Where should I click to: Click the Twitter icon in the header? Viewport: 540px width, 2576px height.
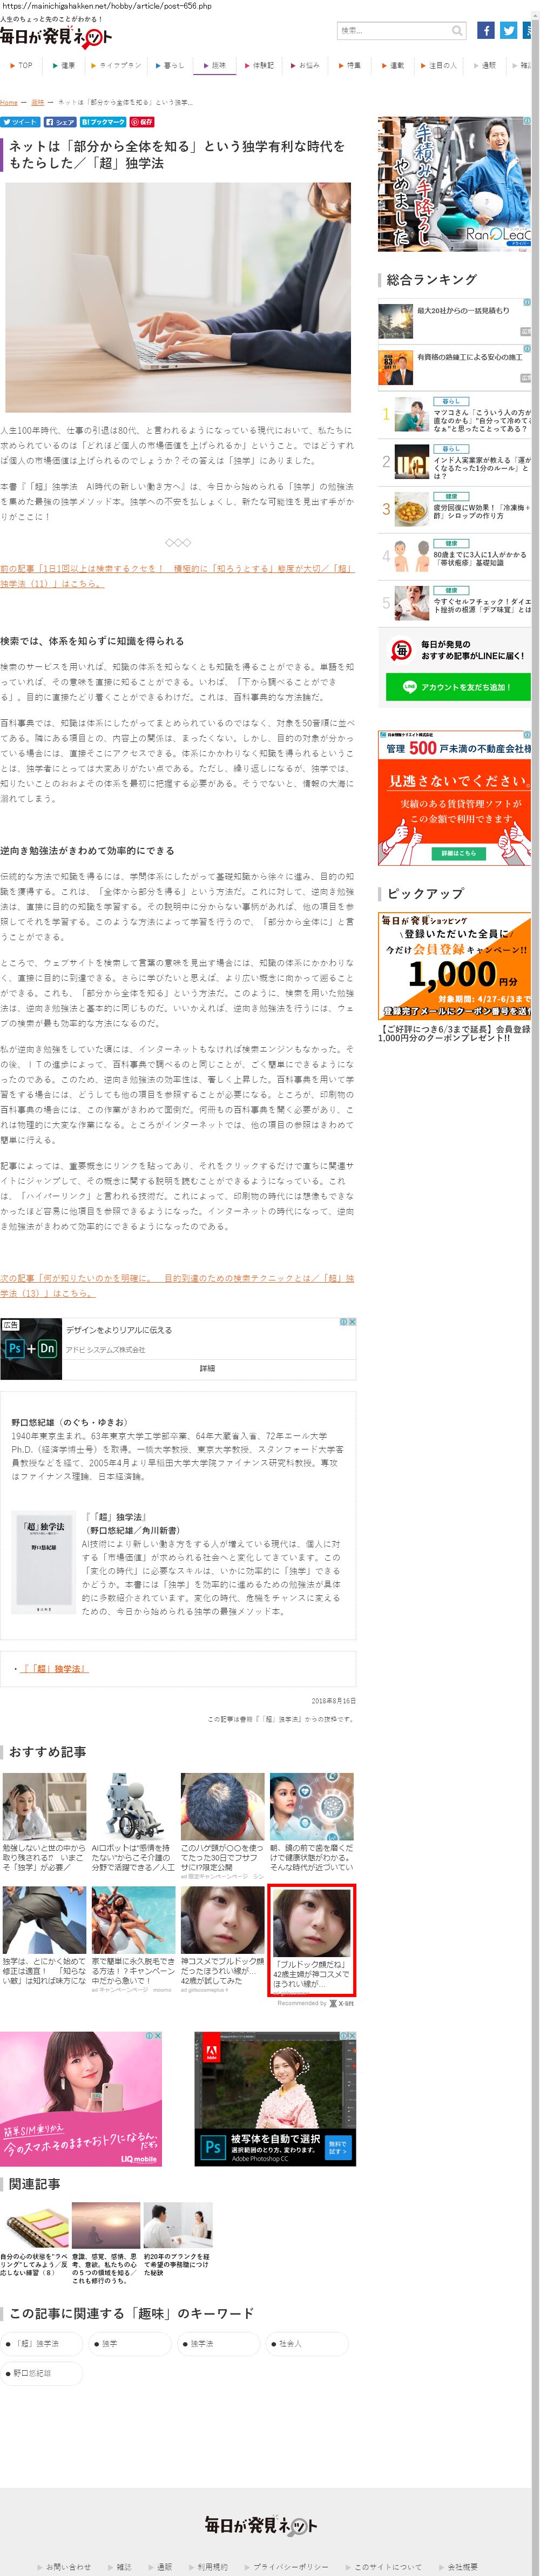coord(508,31)
